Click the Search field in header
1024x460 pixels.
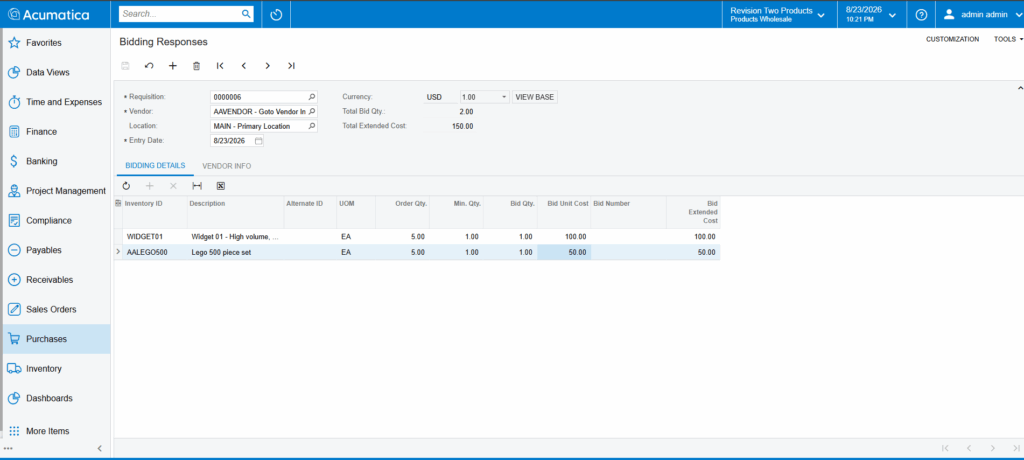180,14
